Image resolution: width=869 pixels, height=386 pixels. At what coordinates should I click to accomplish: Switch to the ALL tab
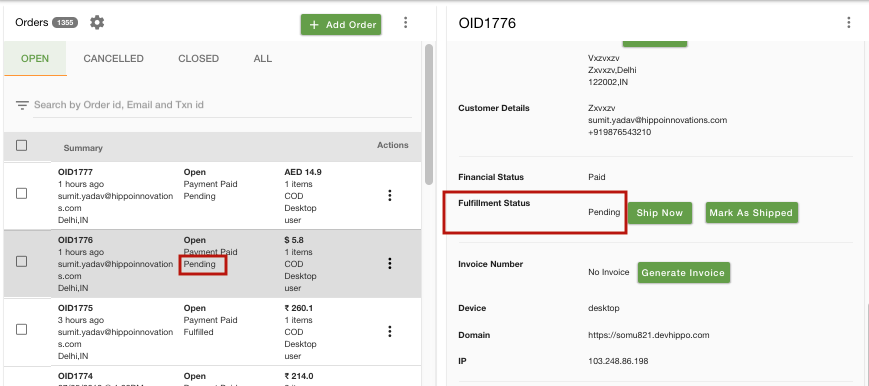(263, 58)
